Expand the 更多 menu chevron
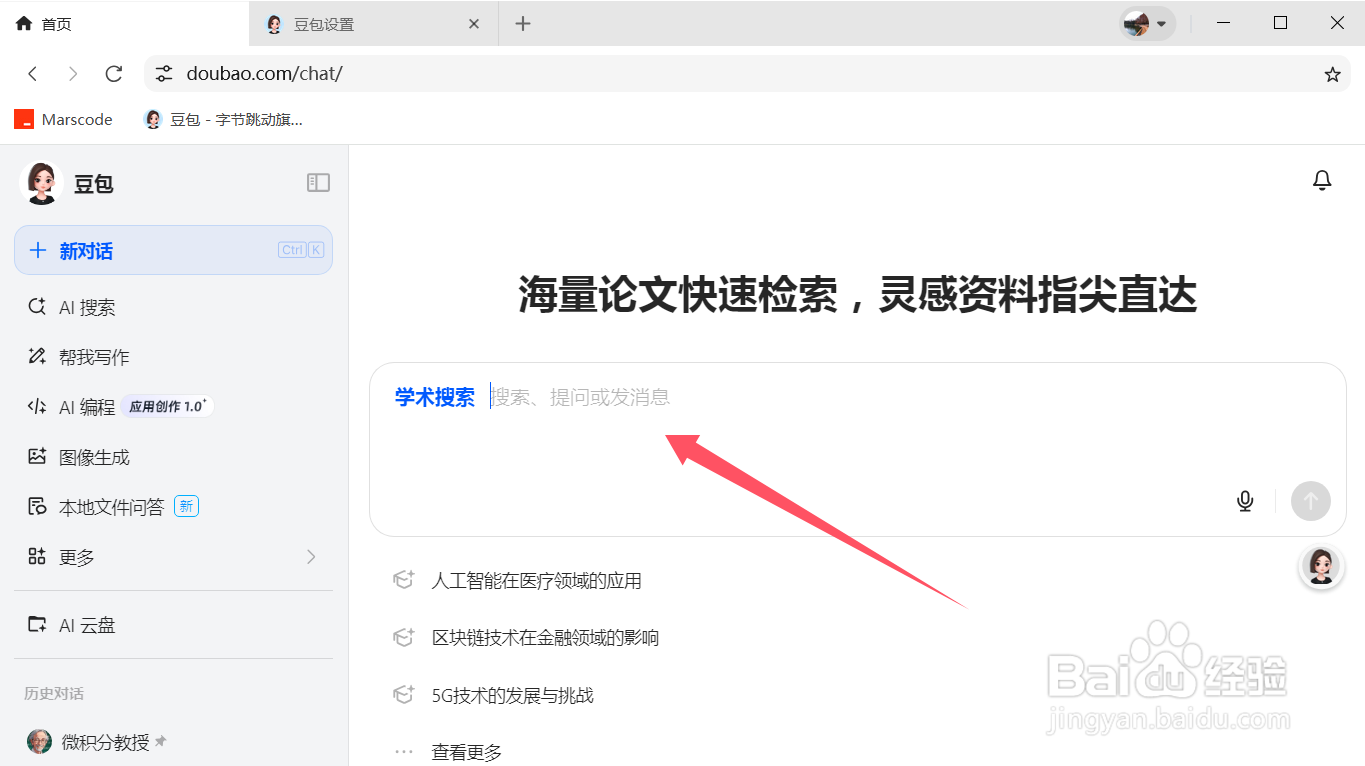The height and width of the screenshot is (766, 1365). pyautogui.click(x=311, y=557)
